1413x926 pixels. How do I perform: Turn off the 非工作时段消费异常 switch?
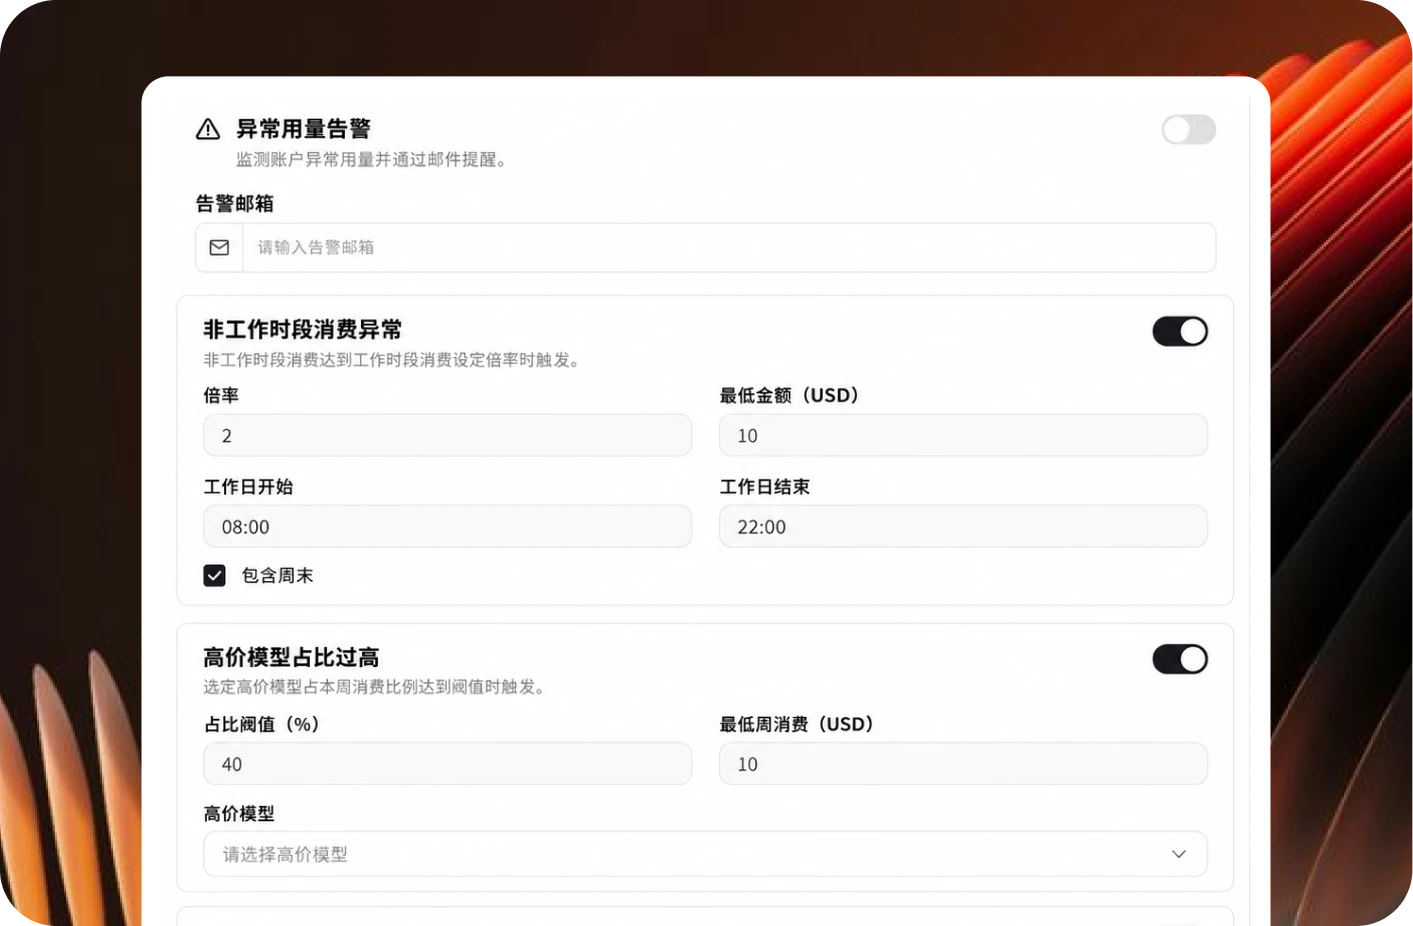tap(1180, 331)
